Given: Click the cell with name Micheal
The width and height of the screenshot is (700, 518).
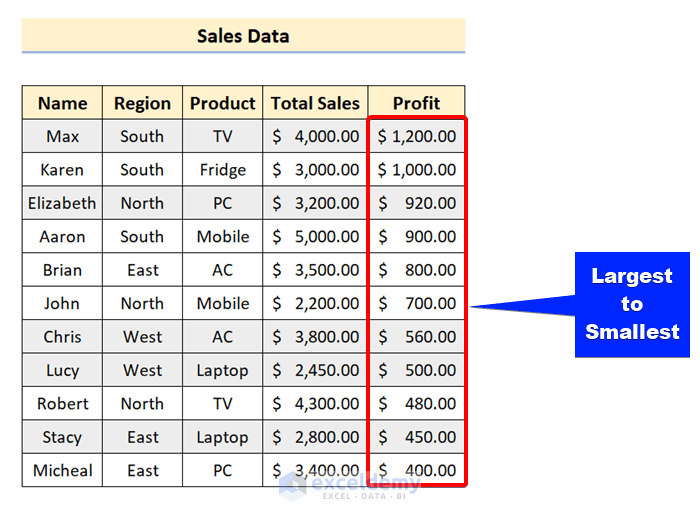Looking at the screenshot, I should [62, 470].
